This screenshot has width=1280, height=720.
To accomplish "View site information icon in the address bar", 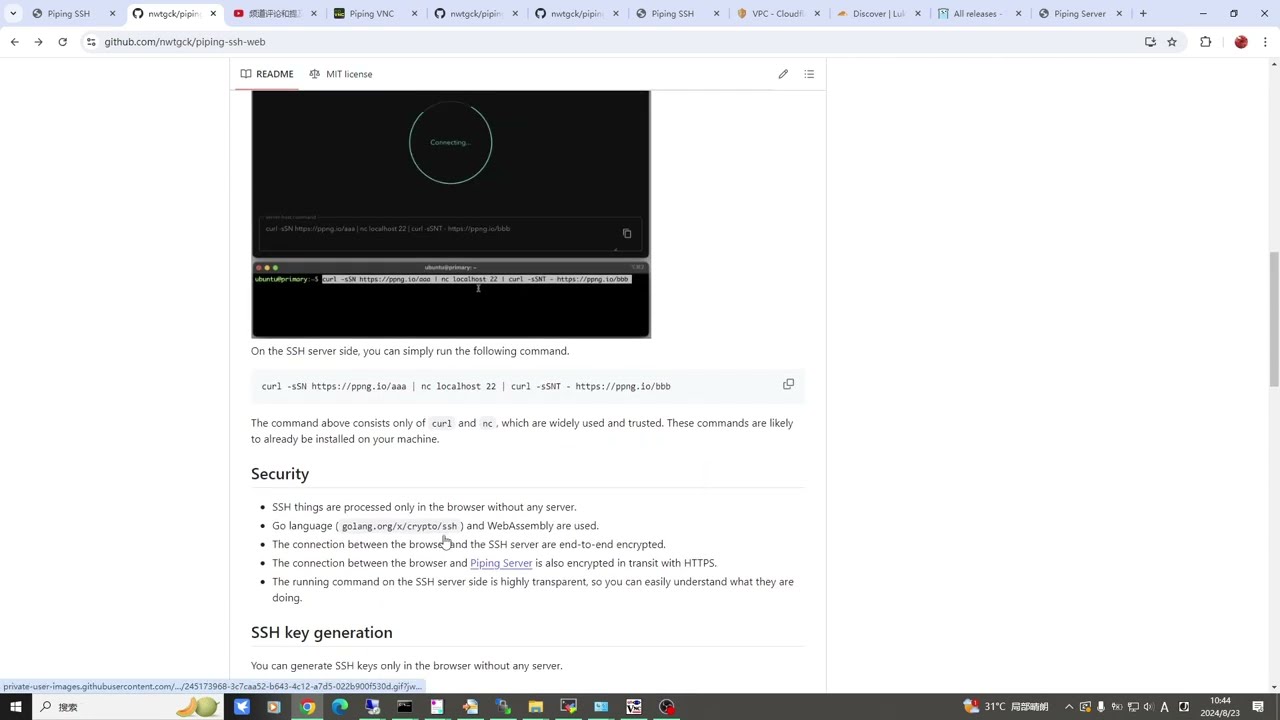I will (x=91, y=42).
